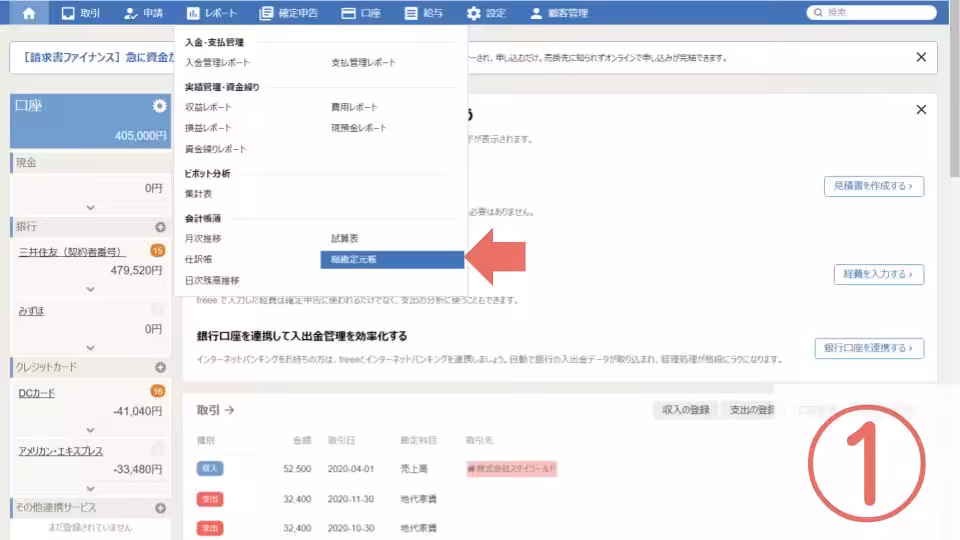This screenshot has height=540, width=960.
Task: Expand the chevron under DCカード balance
Action: coord(90,429)
